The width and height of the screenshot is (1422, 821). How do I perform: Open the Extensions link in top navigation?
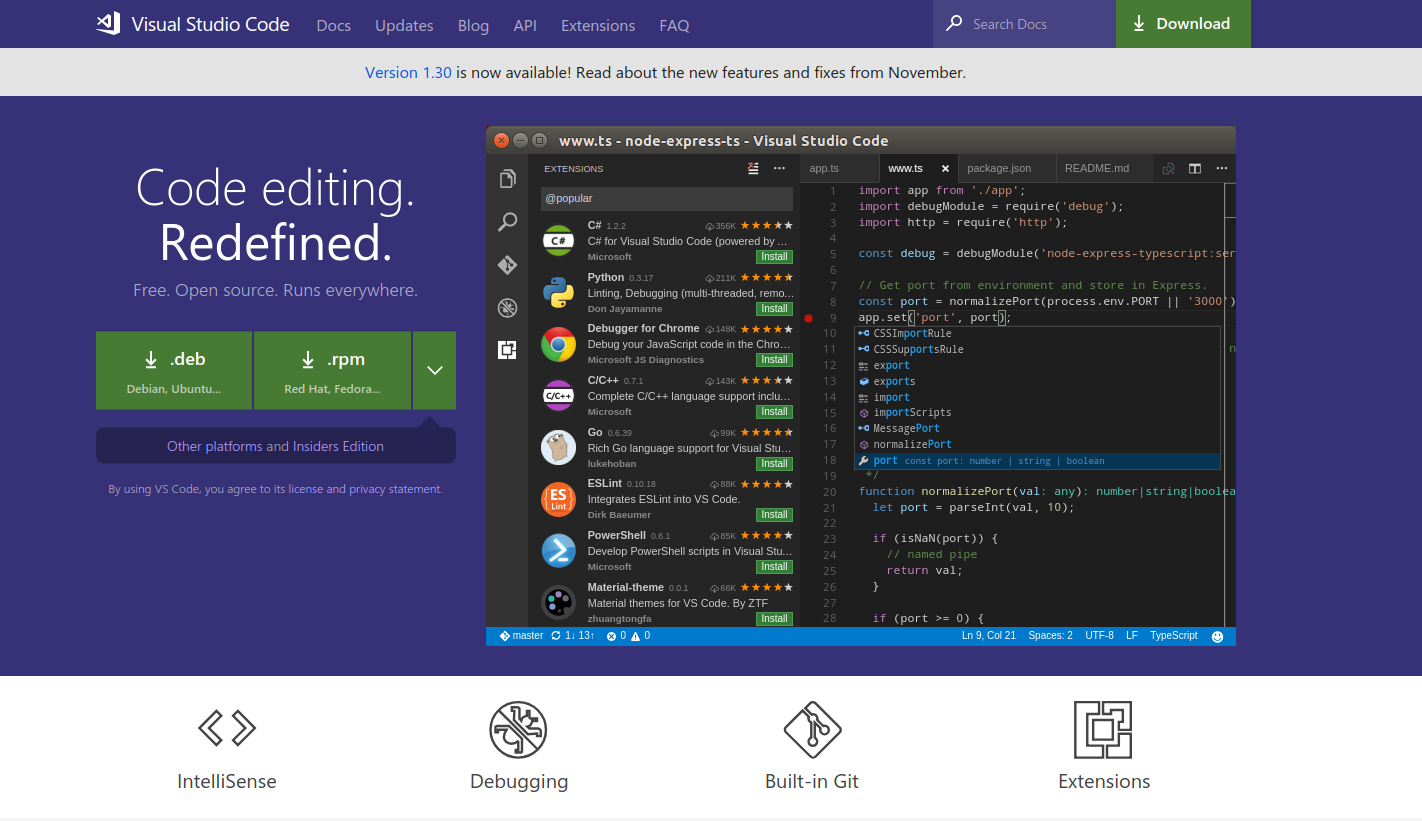click(598, 25)
